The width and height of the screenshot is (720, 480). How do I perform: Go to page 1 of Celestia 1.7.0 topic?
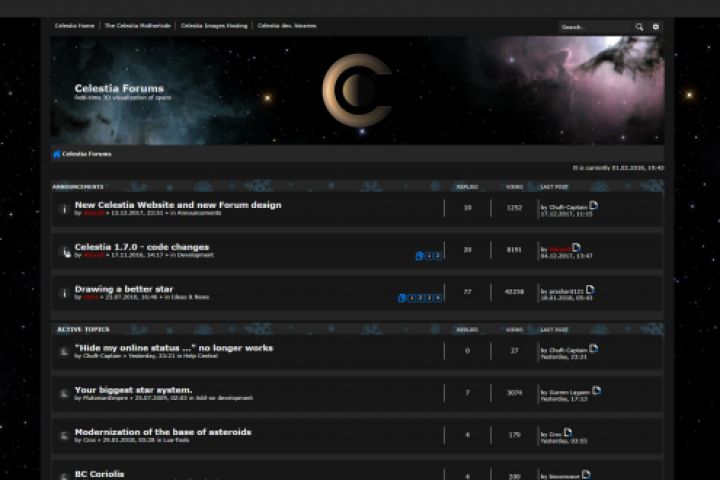pyautogui.click(x=429, y=256)
